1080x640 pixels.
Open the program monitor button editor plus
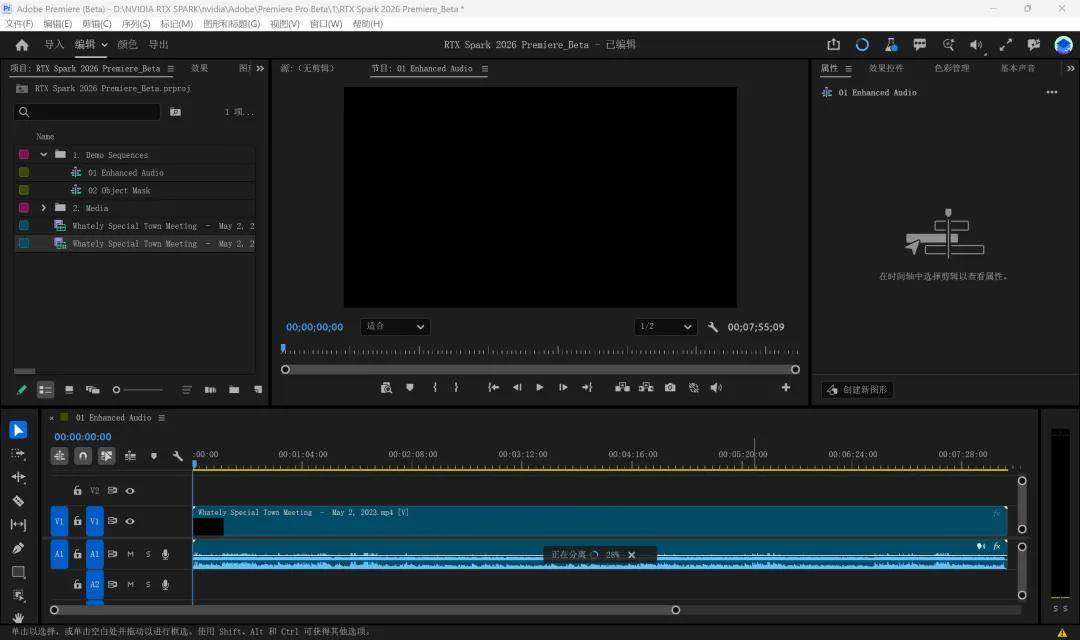tap(785, 388)
